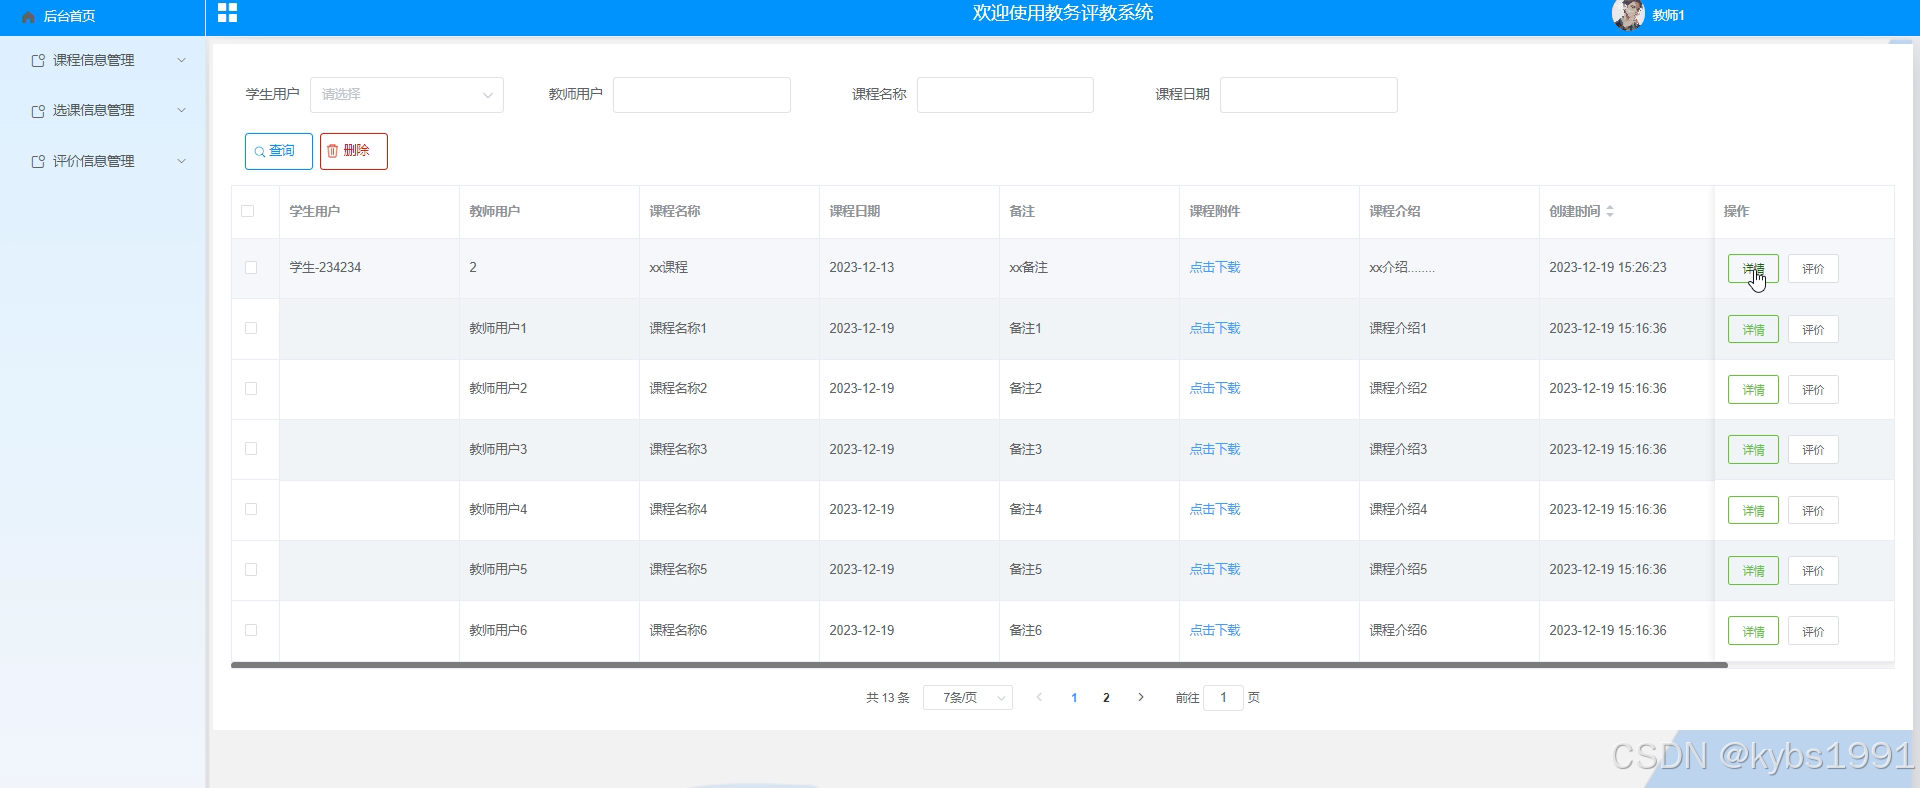Expand the 选课信息管理 submenu chevron

(181, 110)
